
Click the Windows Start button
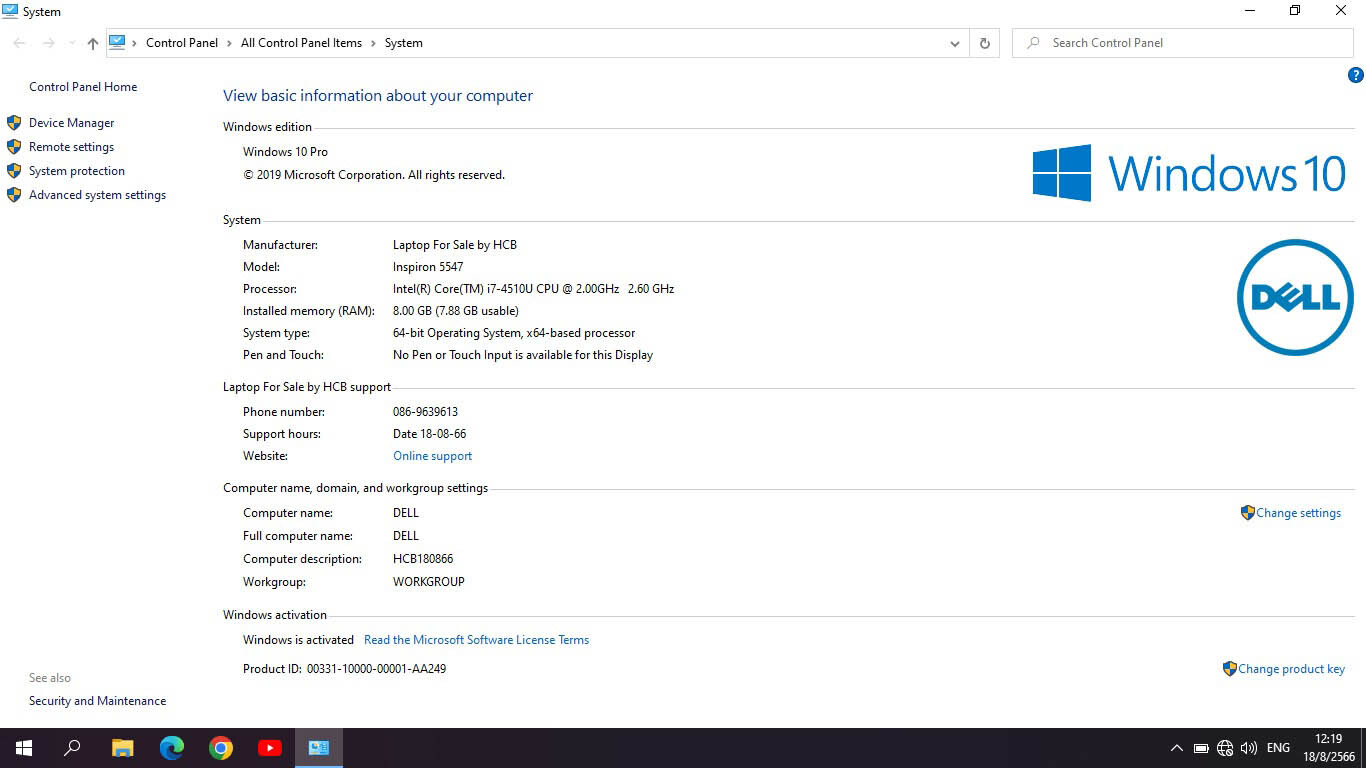coord(24,748)
